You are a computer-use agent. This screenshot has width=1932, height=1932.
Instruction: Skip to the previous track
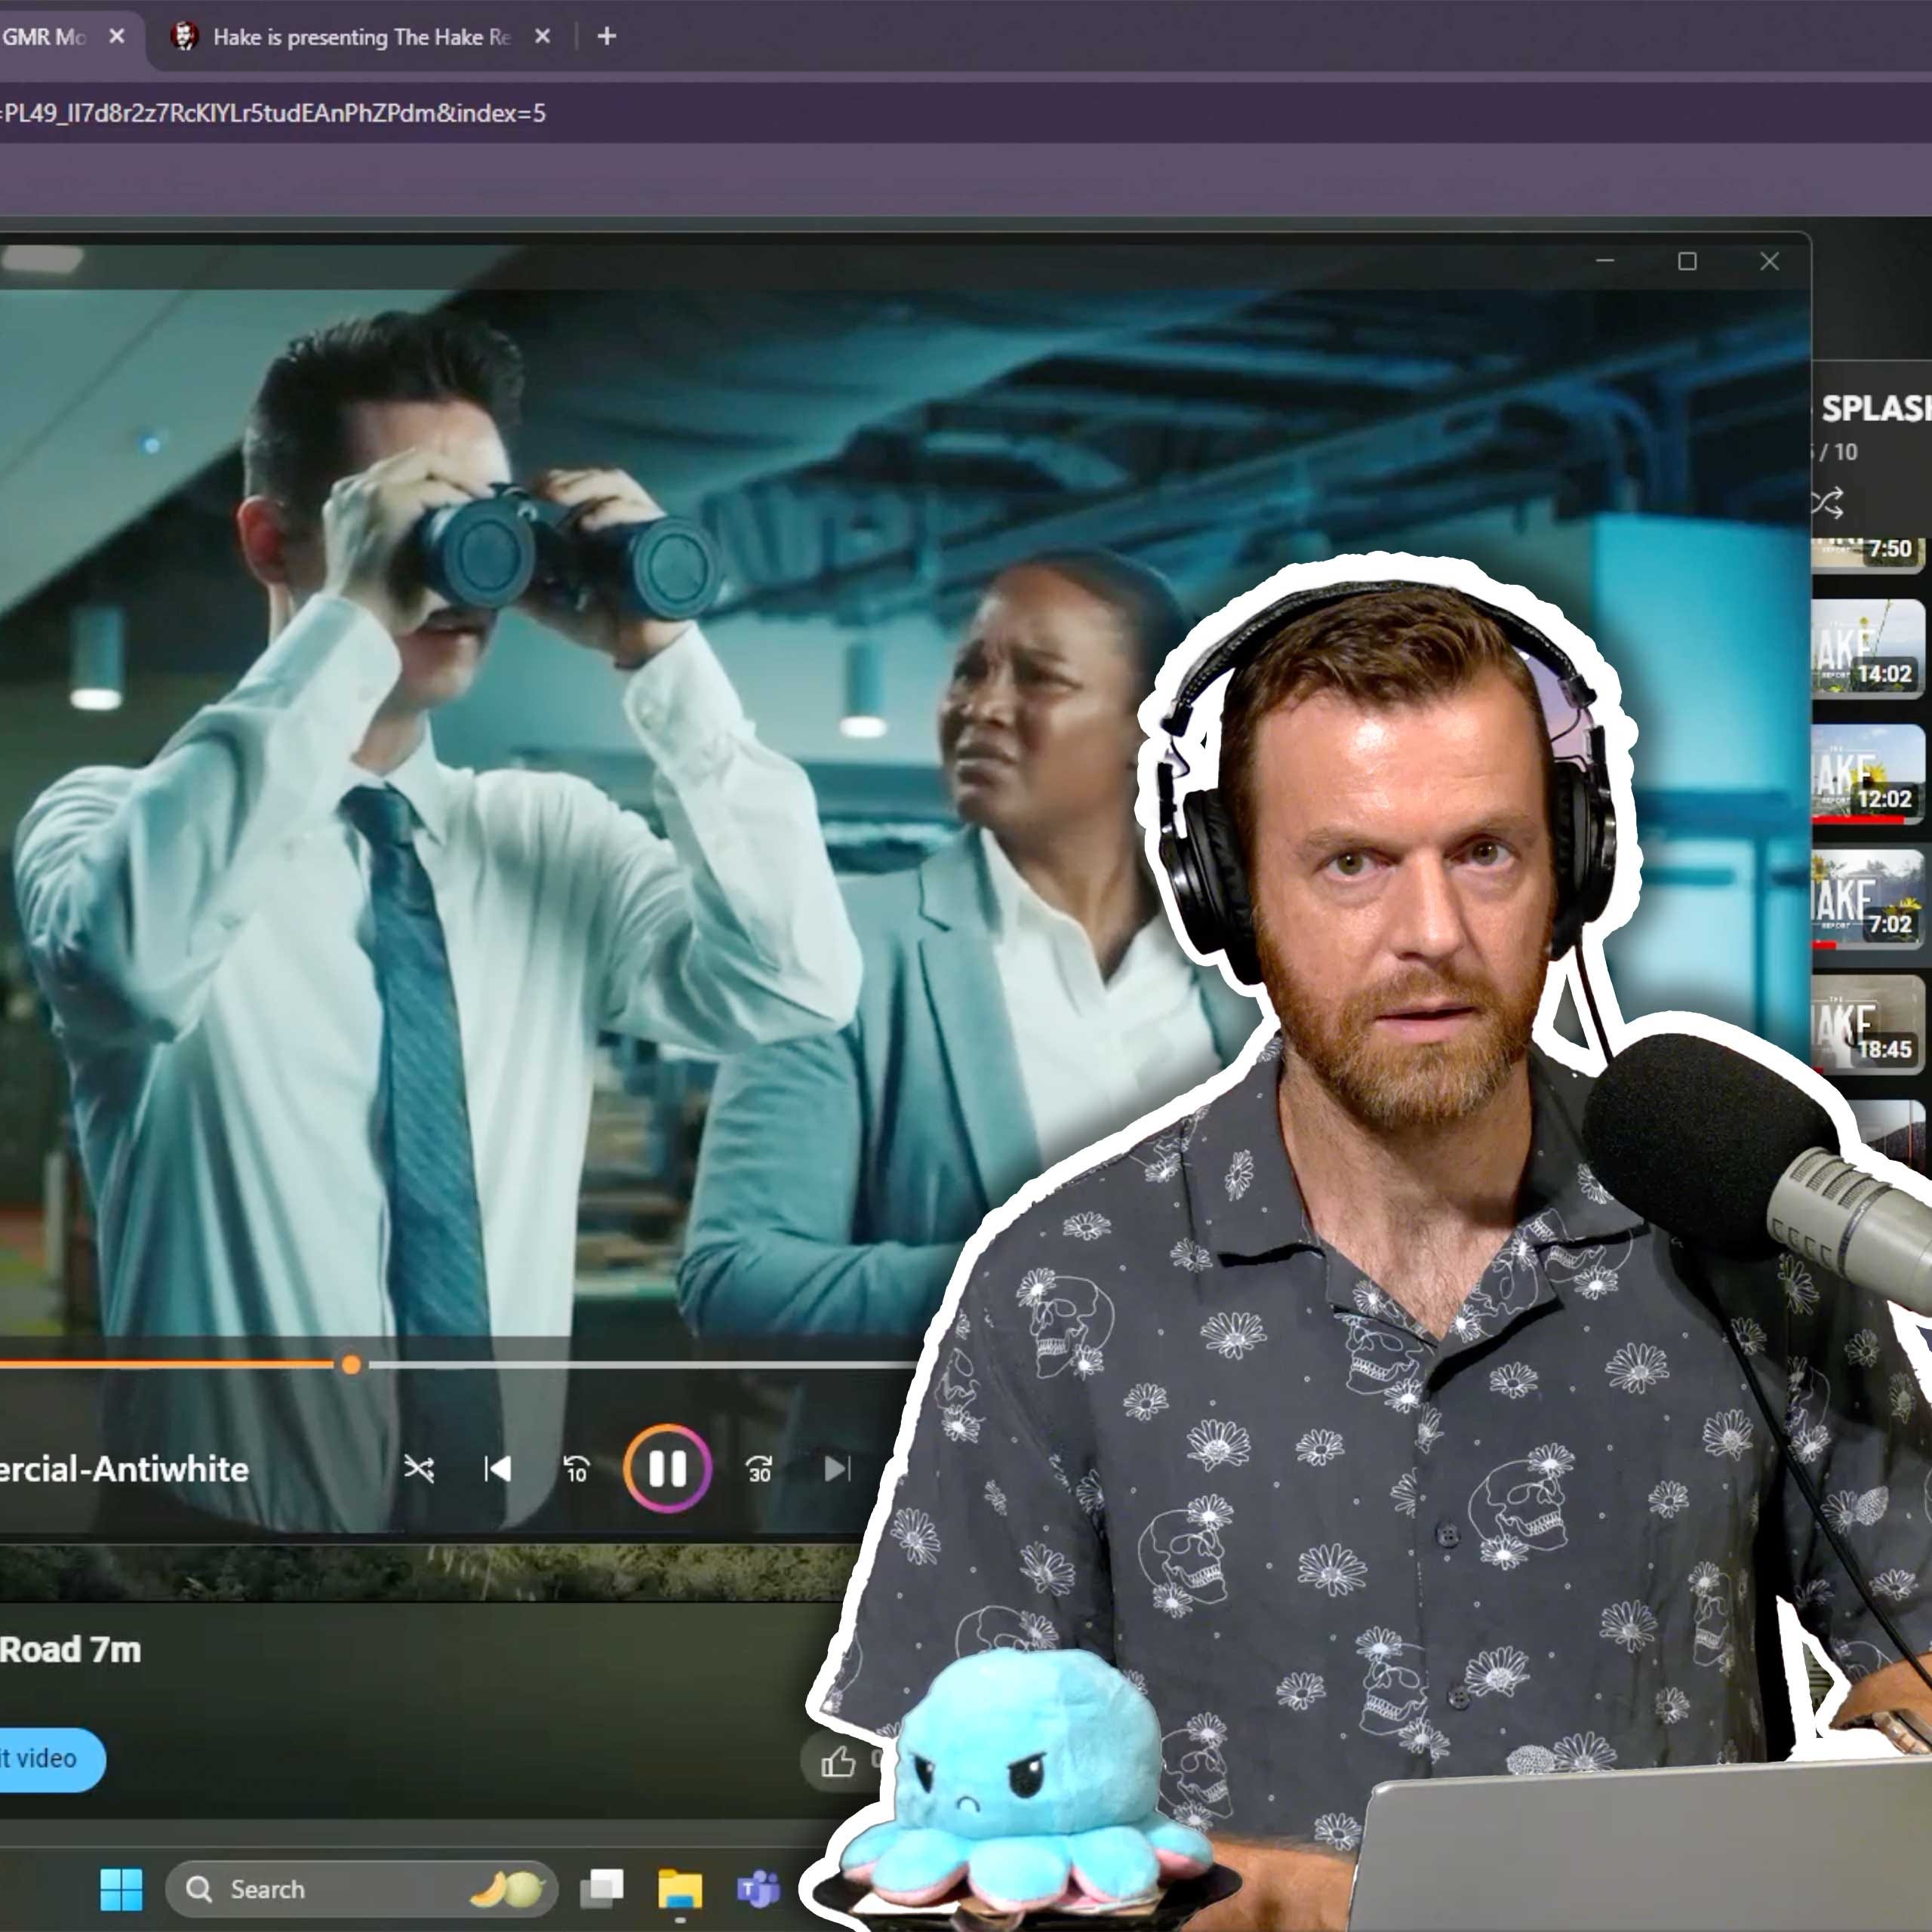(x=497, y=1469)
